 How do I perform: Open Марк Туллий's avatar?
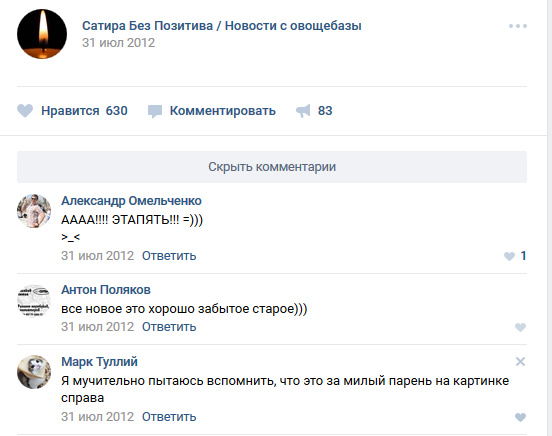[x=34, y=372]
